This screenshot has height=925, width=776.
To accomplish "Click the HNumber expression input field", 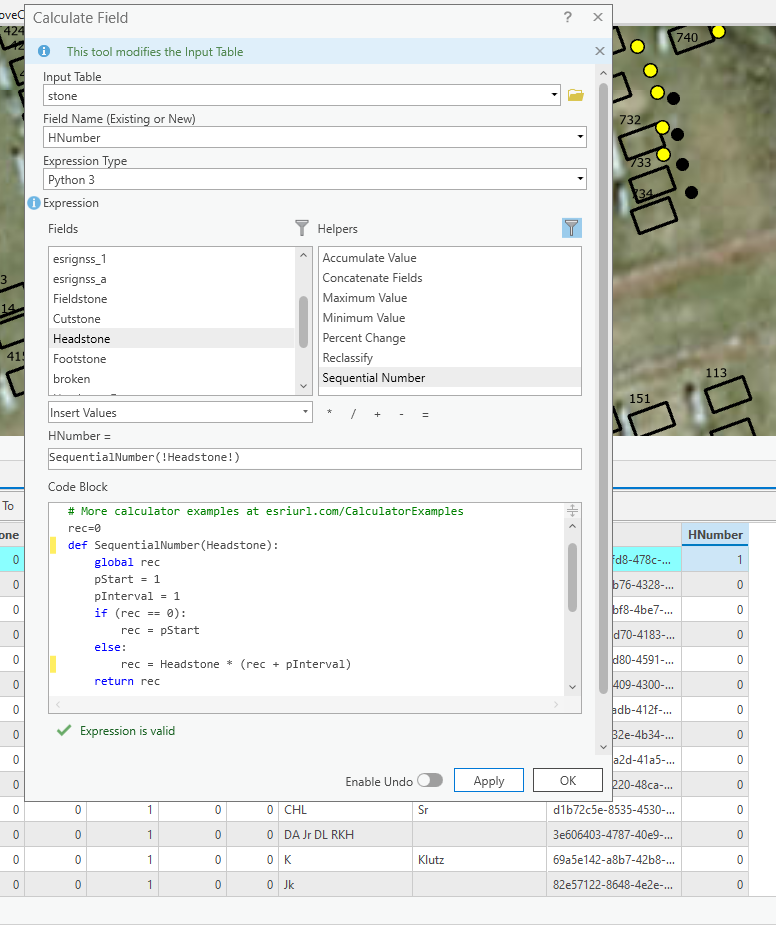I will [x=314, y=458].
